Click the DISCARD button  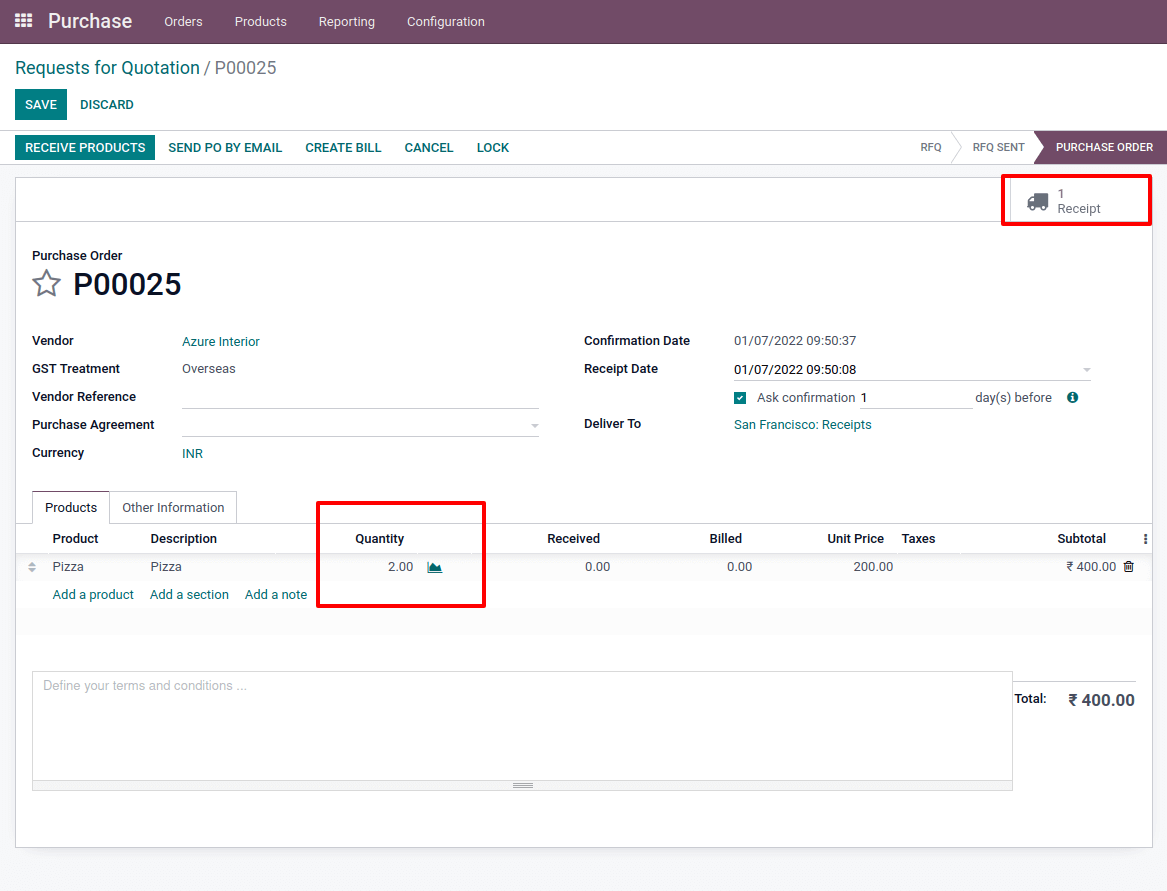(107, 105)
